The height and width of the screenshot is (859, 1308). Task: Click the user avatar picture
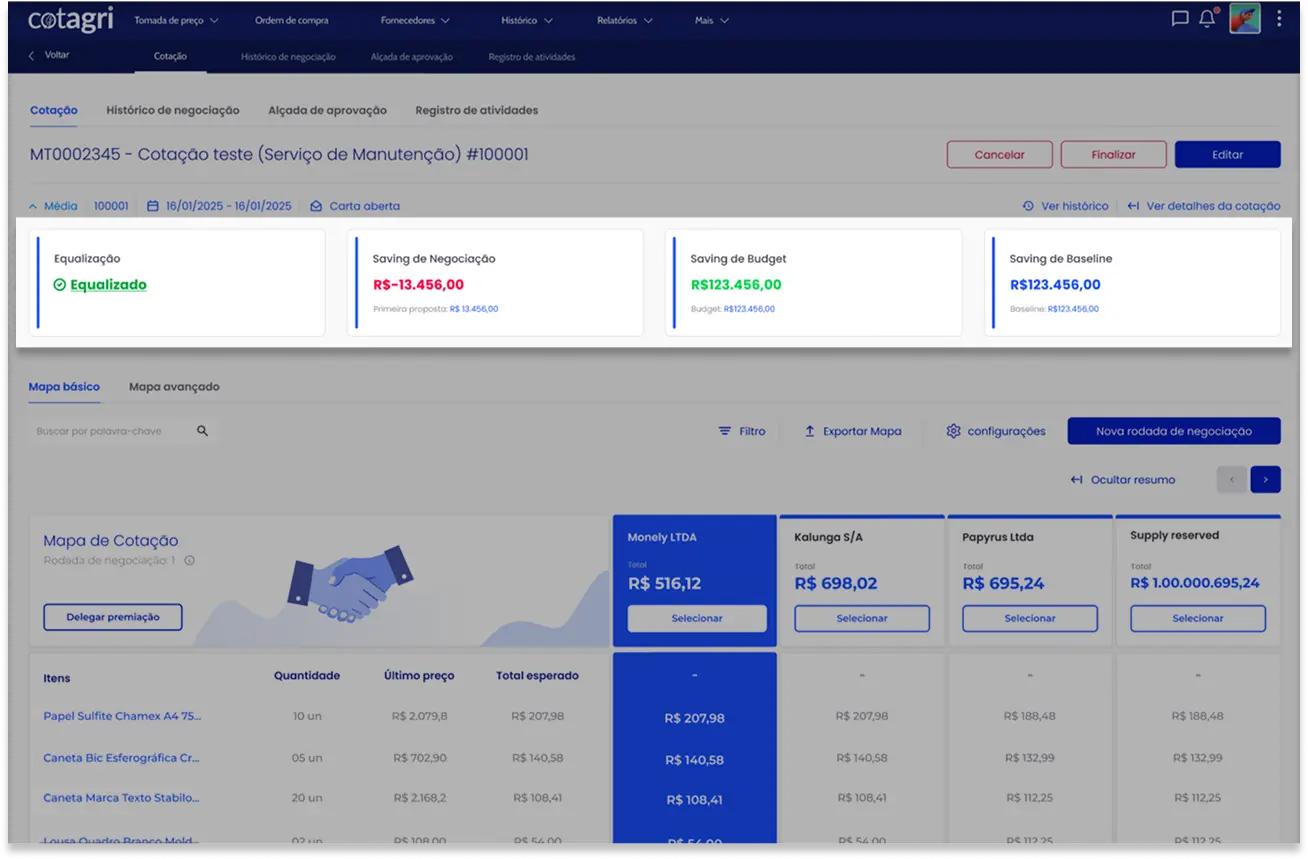pos(1244,19)
